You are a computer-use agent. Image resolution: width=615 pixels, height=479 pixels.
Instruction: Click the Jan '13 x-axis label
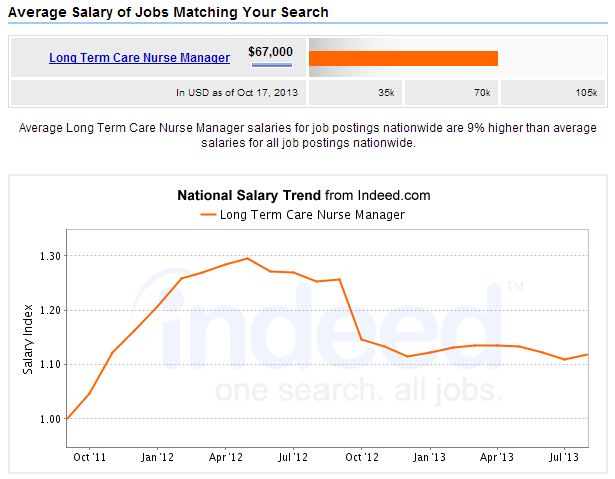pos(429,457)
